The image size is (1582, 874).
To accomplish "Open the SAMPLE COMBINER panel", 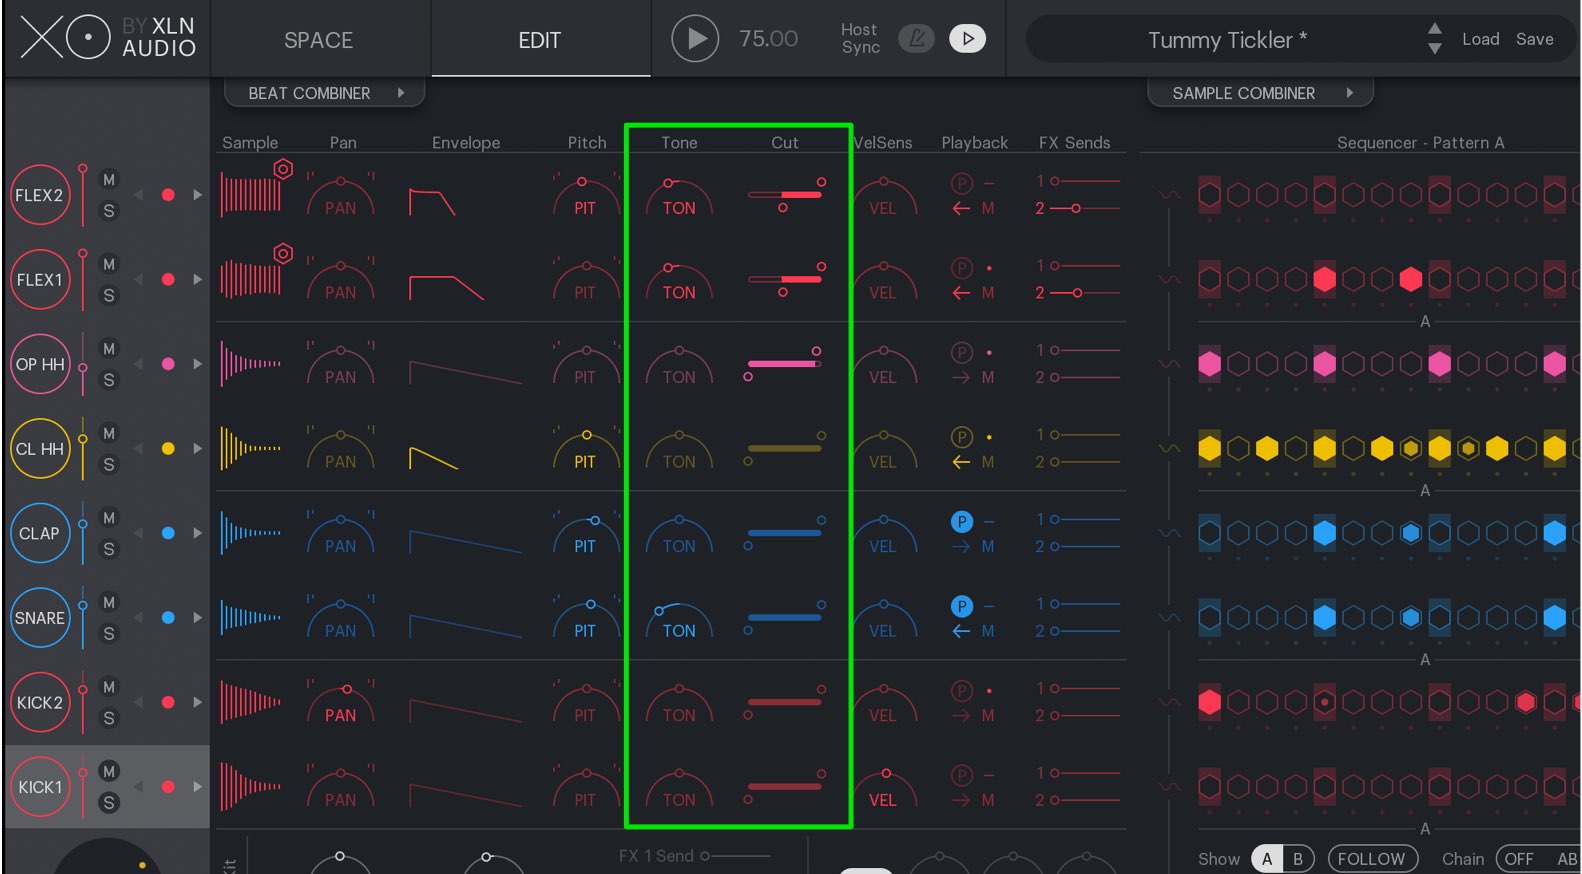I will 1260,93.
